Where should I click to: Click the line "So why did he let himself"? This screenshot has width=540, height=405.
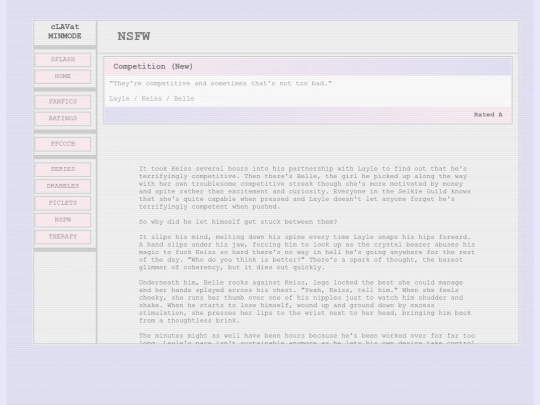point(238,222)
